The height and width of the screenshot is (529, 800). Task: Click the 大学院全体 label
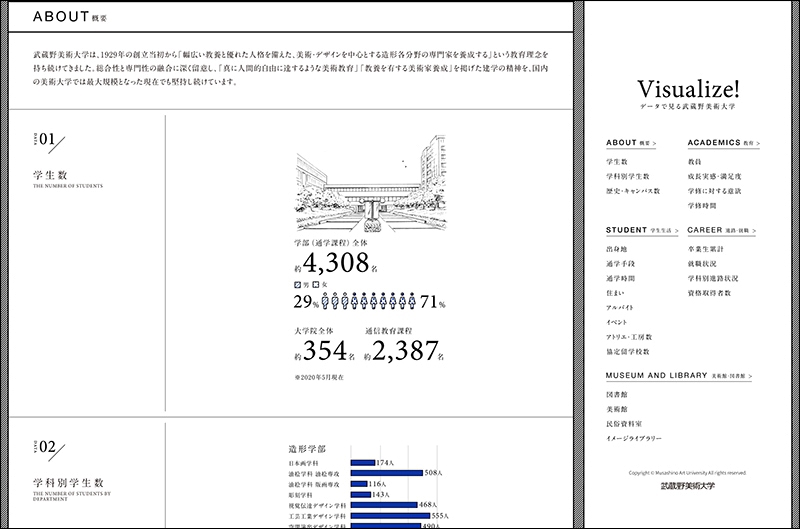click(313, 331)
